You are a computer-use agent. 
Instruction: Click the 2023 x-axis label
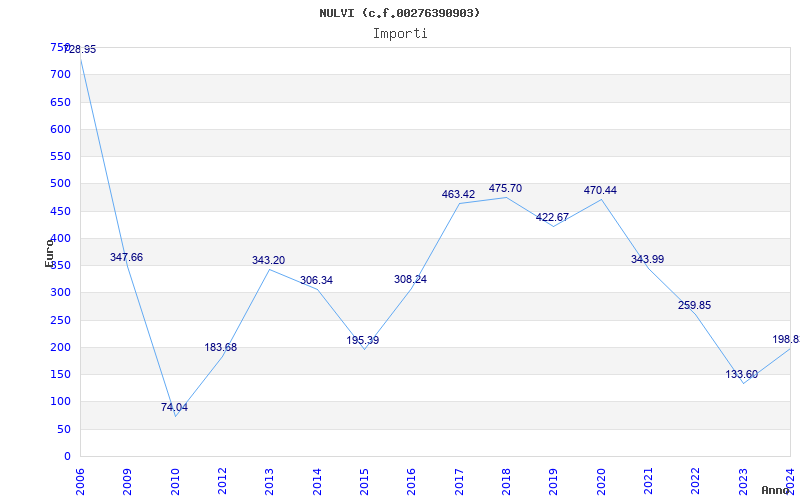(743, 481)
